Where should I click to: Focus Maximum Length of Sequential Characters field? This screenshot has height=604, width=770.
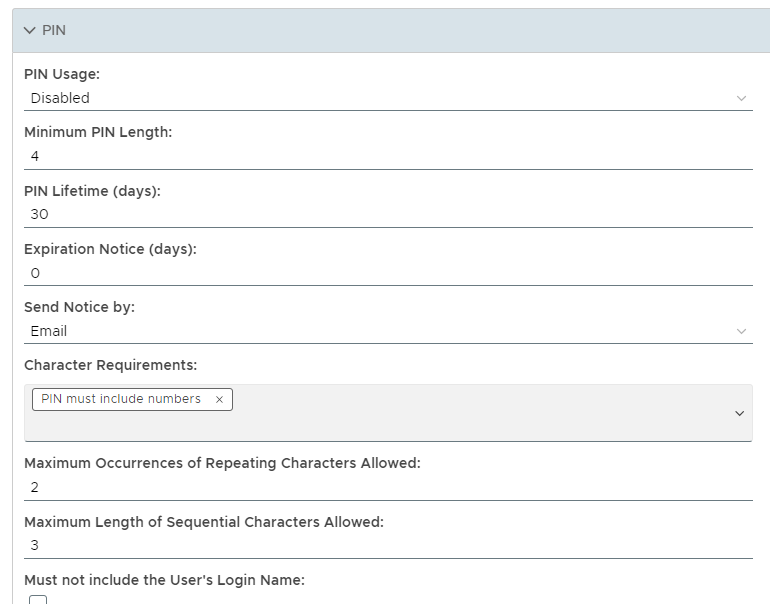[x=388, y=545]
